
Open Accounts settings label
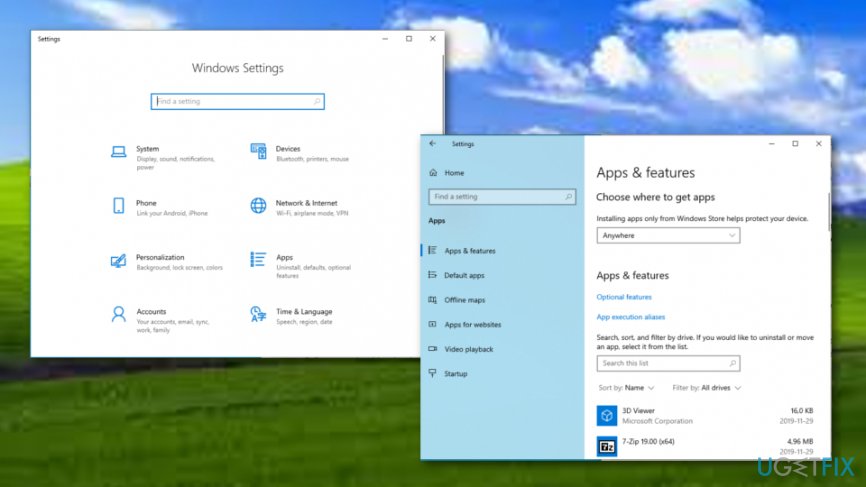click(151, 311)
